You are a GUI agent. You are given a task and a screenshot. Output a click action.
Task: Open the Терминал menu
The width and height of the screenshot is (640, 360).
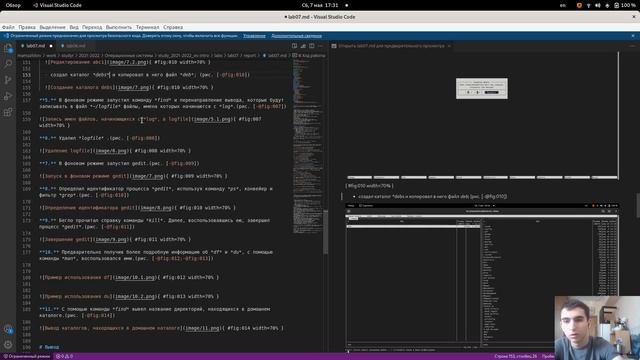click(147, 27)
